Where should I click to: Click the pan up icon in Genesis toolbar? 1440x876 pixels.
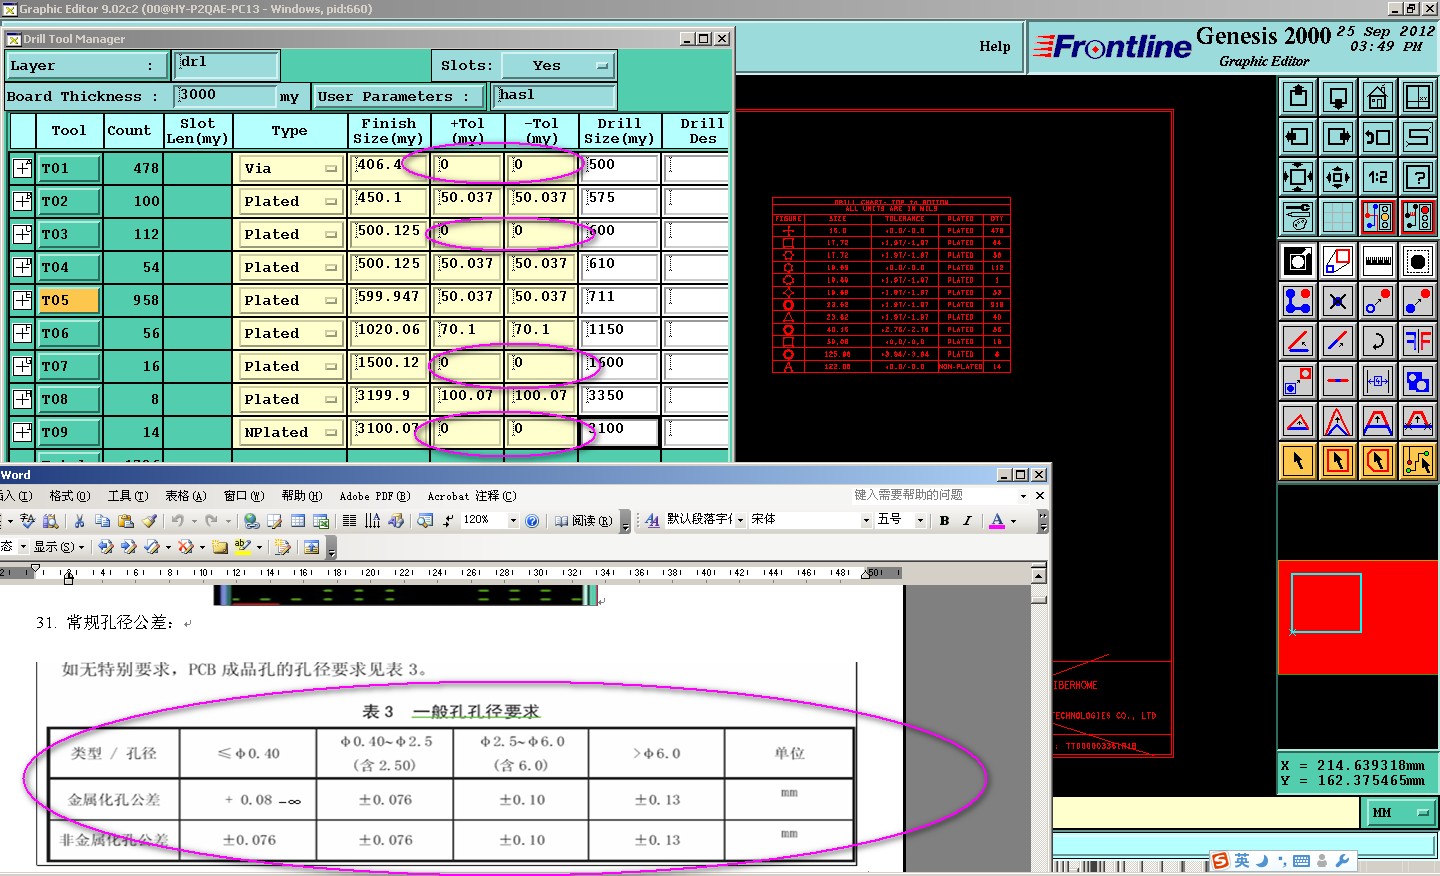tap(1298, 97)
